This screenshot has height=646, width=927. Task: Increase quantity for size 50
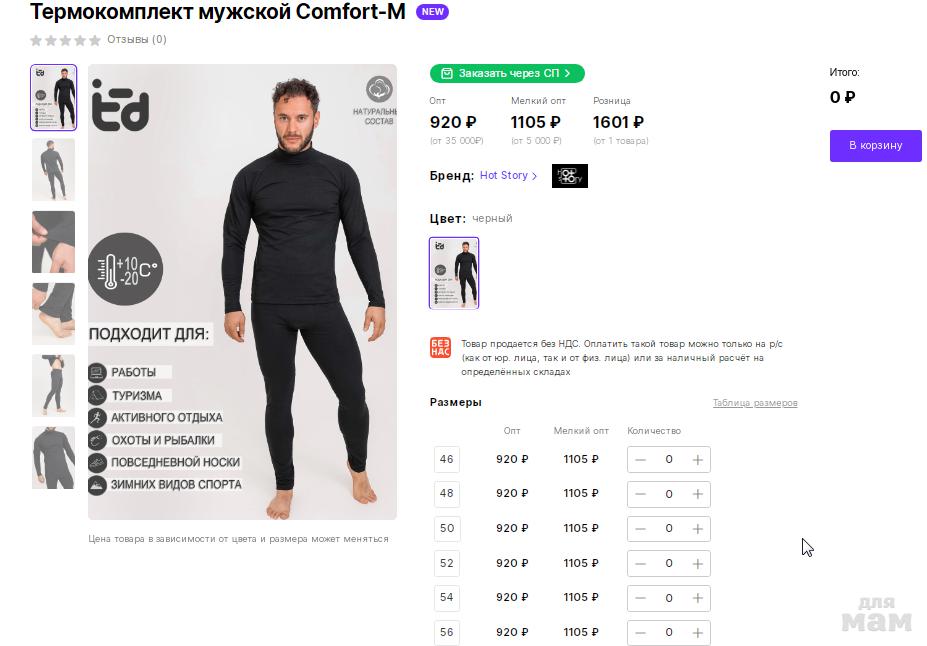(698, 528)
